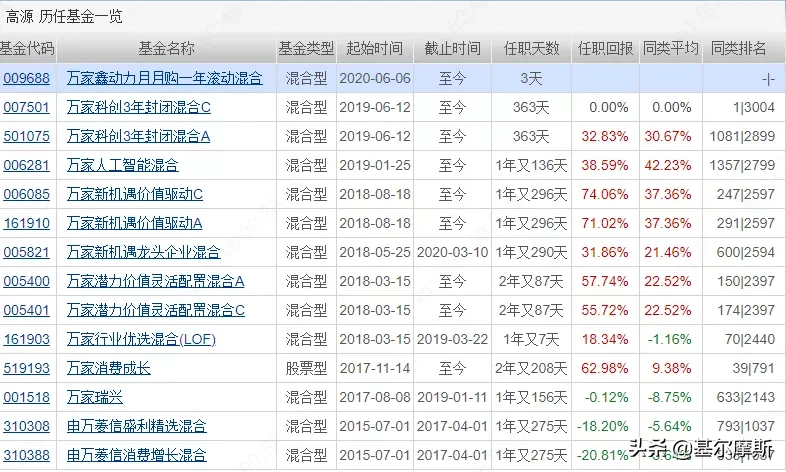This screenshot has width=786, height=472.
Task: Select the -8.75% peer average cell
Action: click(669, 397)
